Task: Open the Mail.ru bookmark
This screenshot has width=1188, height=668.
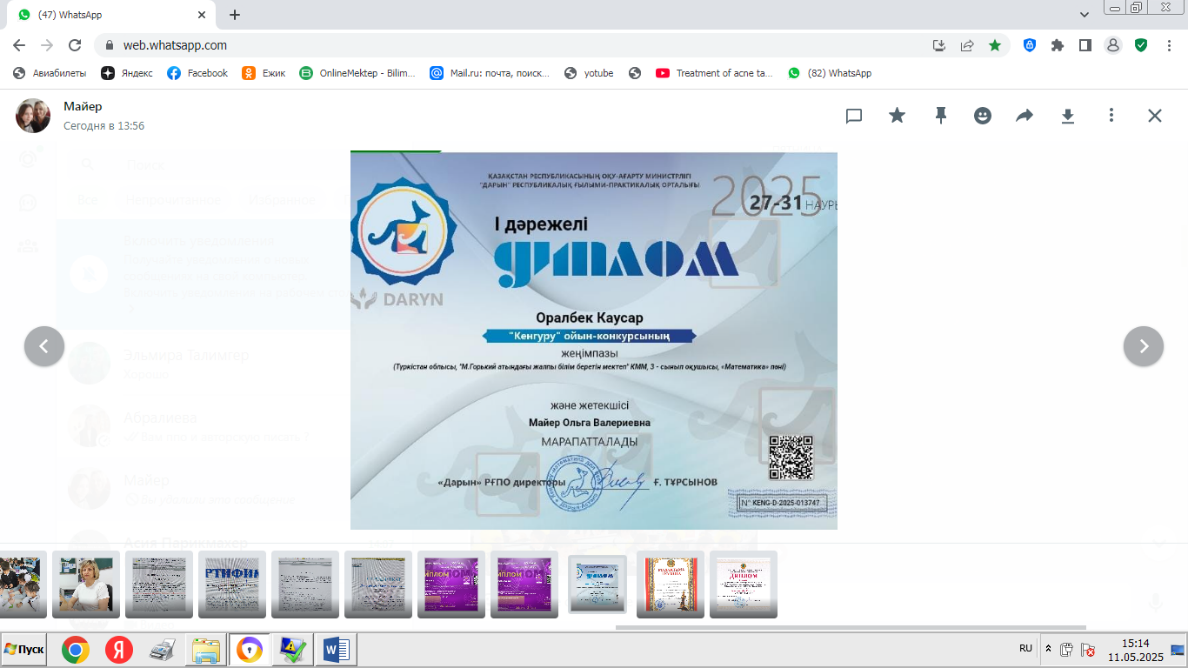Action: click(490, 73)
